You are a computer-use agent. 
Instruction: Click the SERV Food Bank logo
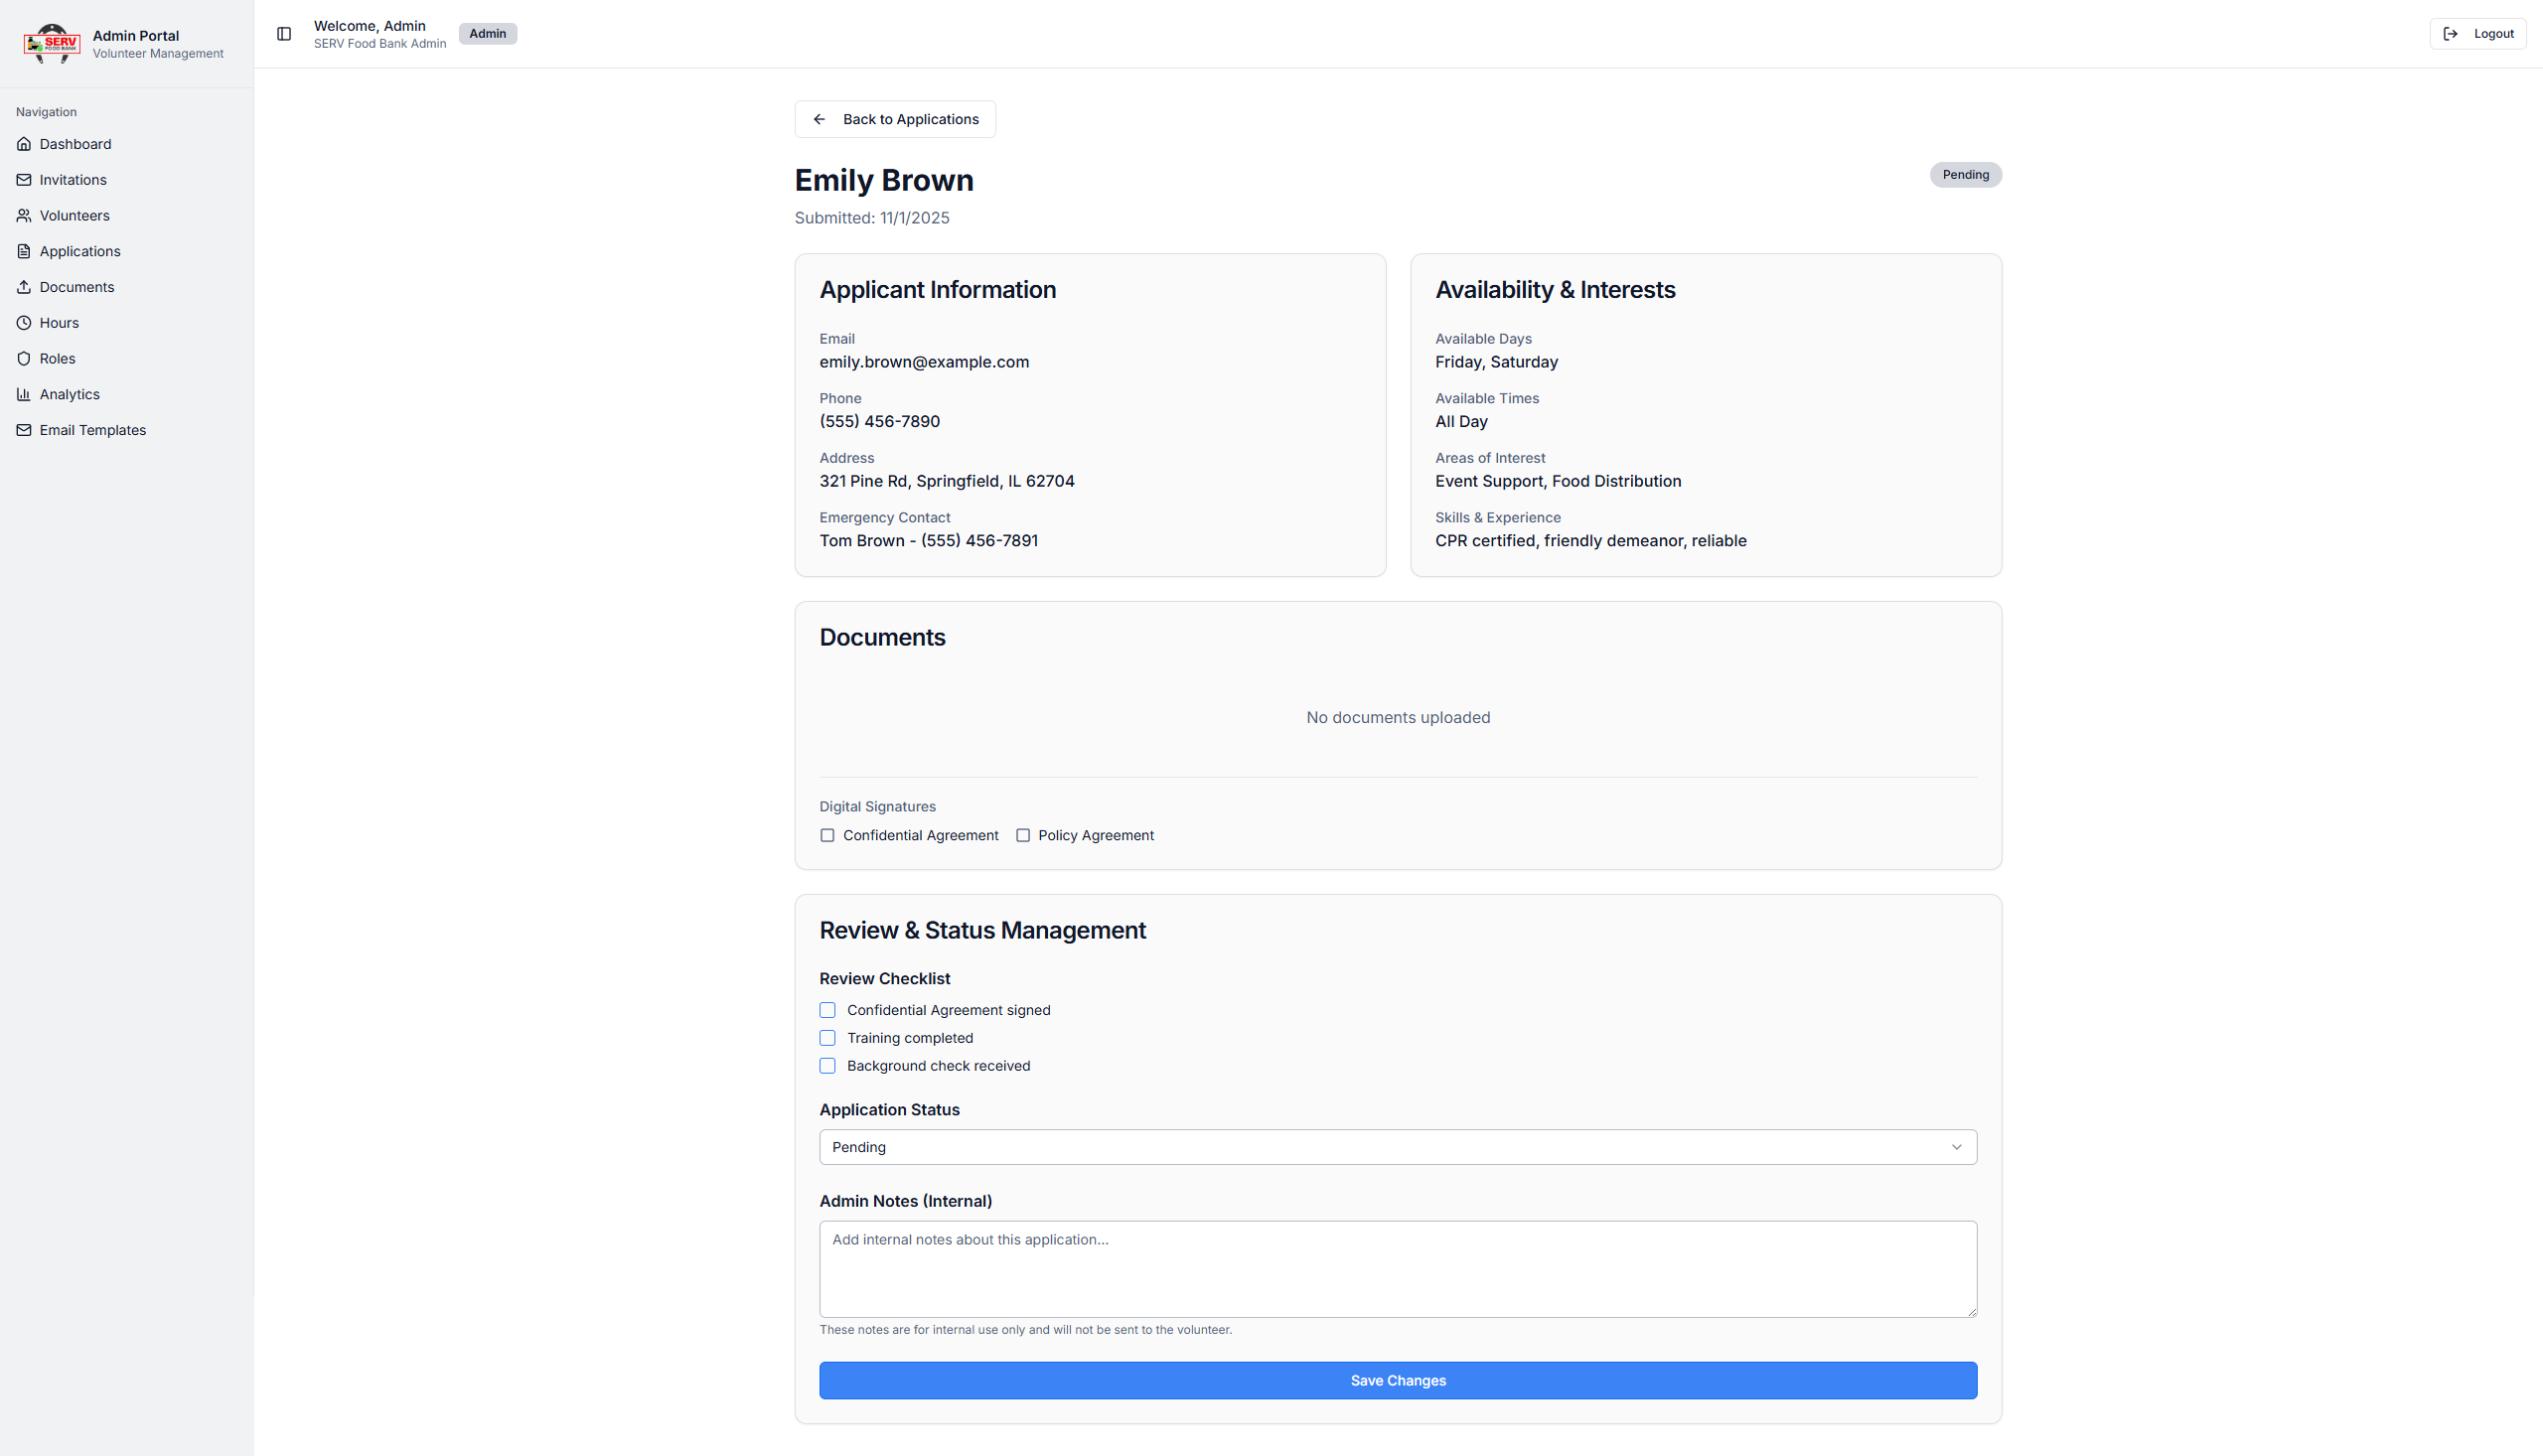click(52, 44)
